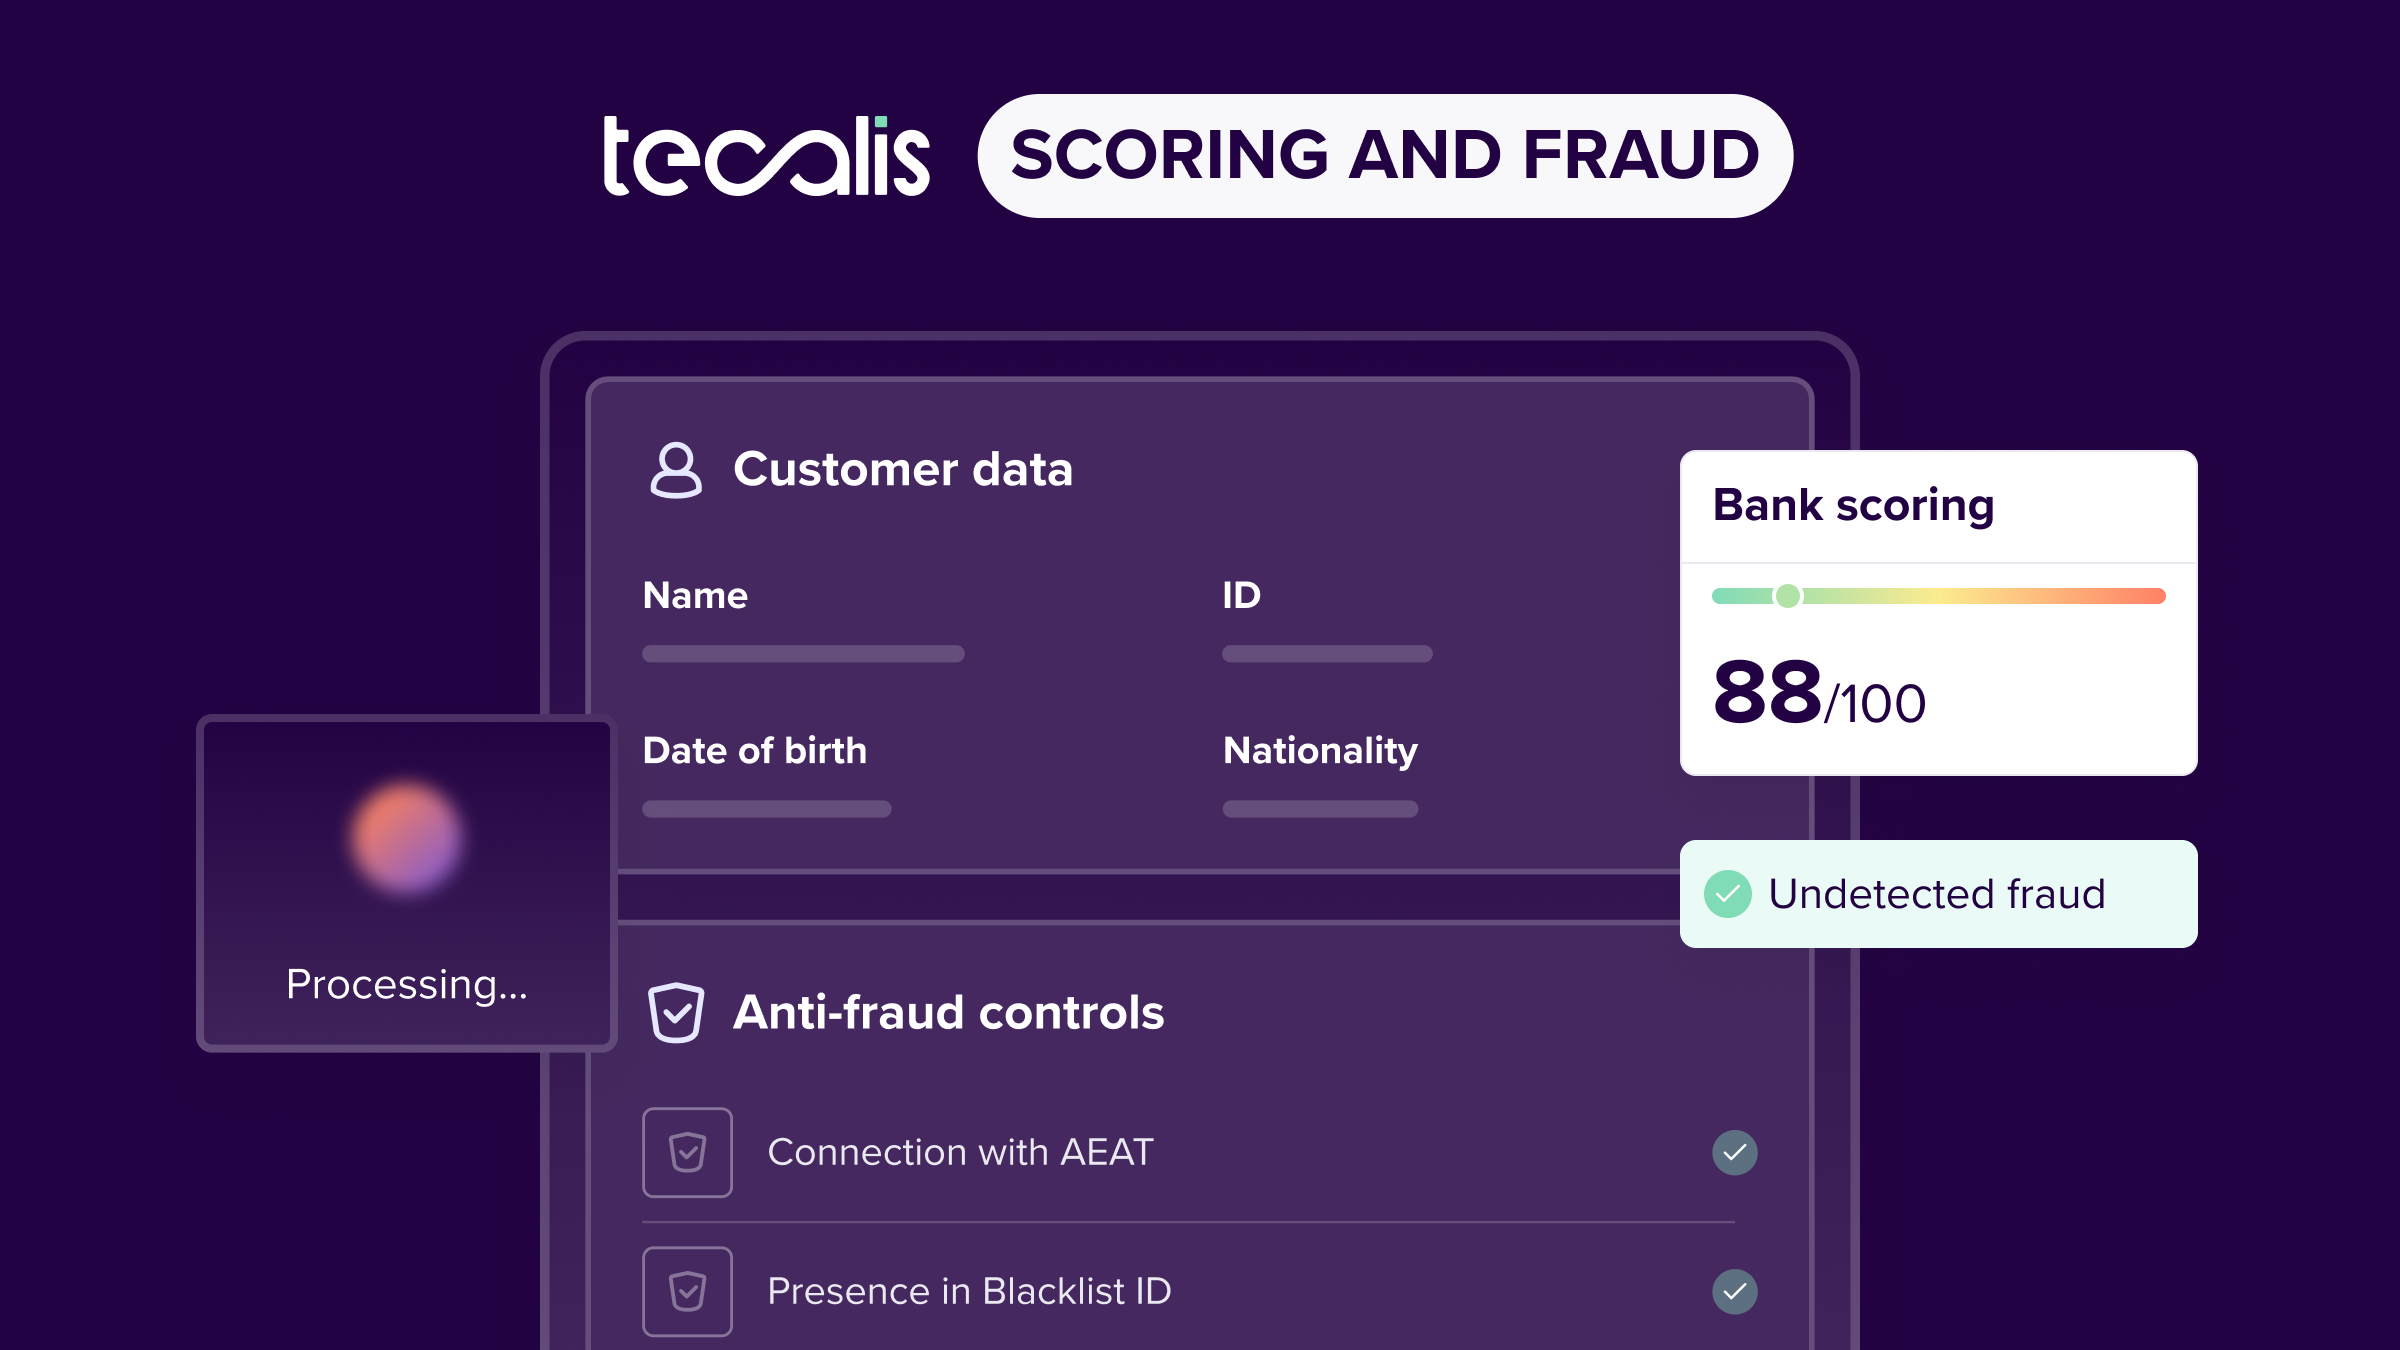The height and width of the screenshot is (1350, 2400).
Task: Click the Nationality field placeholder bar
Action: tap(1320, 809)
